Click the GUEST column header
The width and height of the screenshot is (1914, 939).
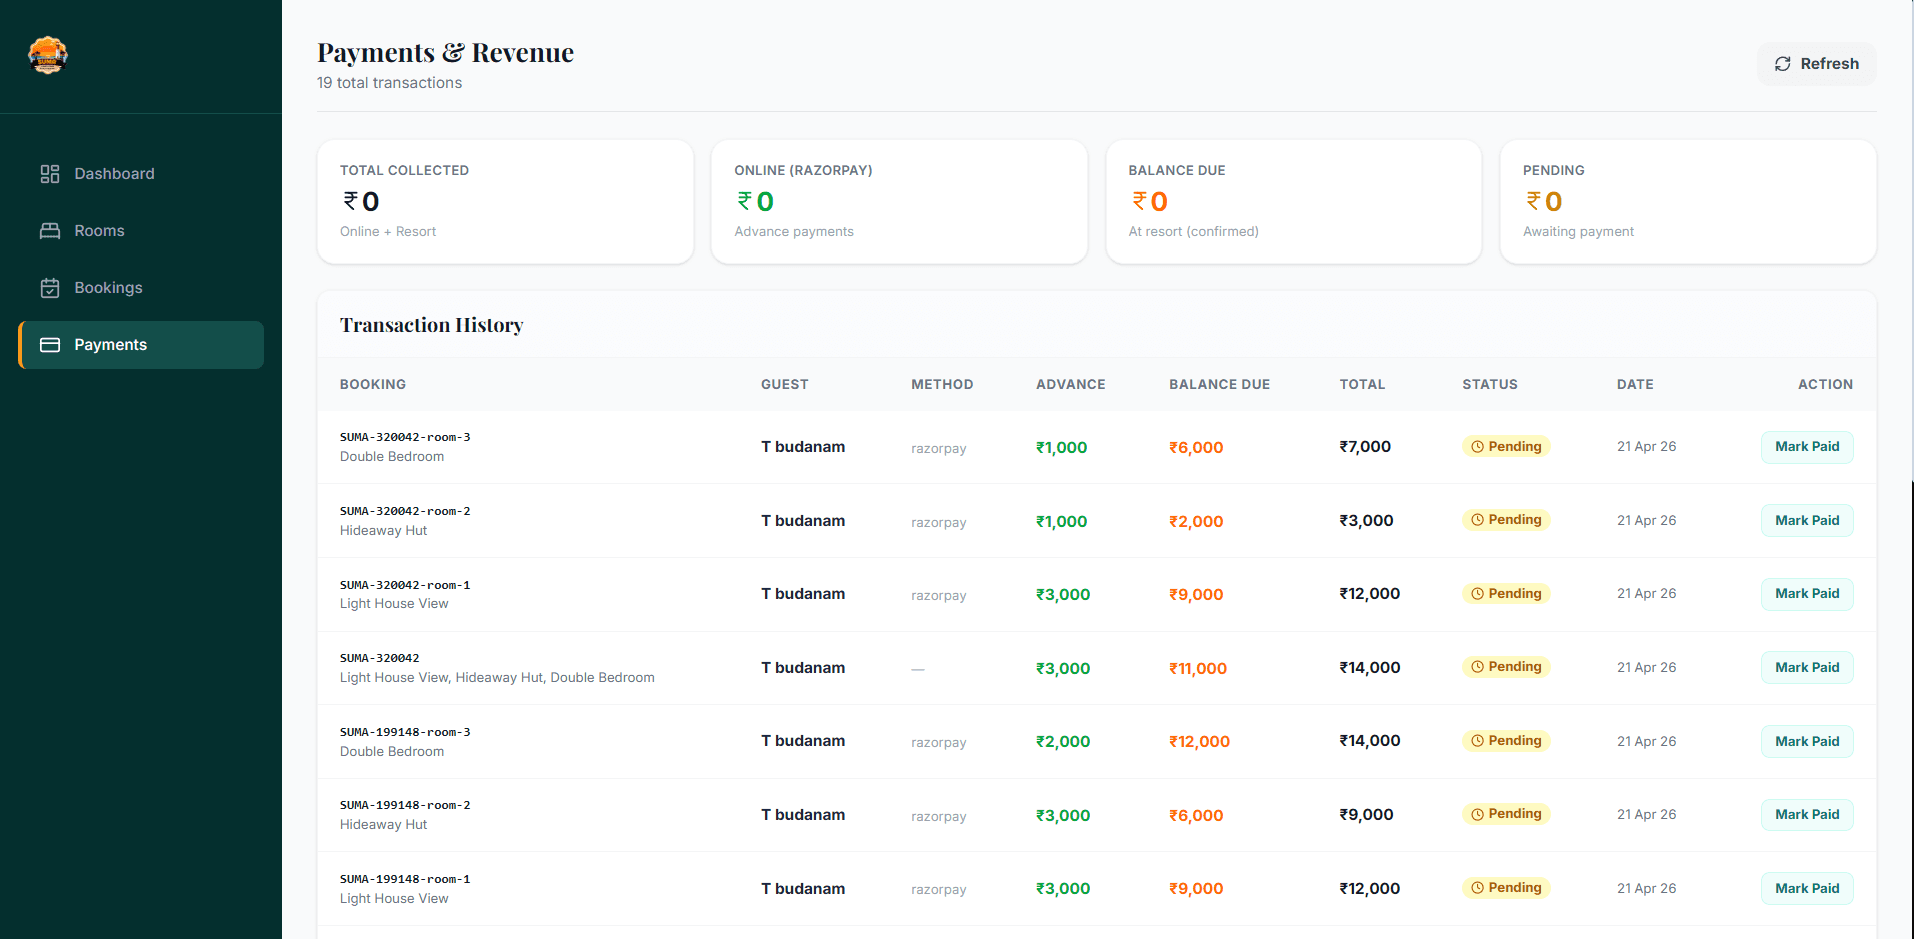(x=785, y=384)
